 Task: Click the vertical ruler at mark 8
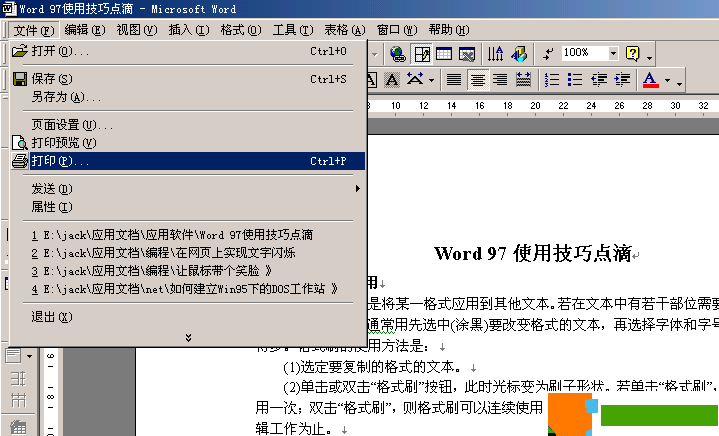[51, 397]
